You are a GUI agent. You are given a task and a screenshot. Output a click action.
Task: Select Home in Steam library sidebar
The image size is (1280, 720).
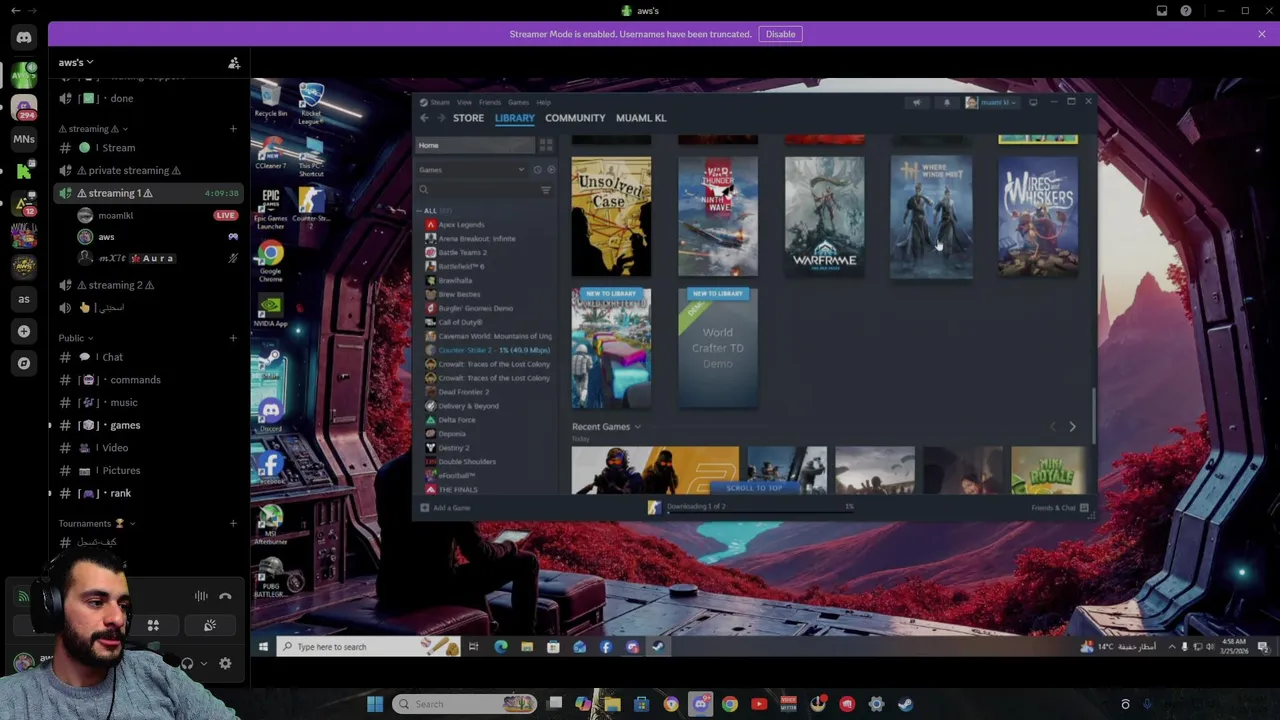[476, 145]
